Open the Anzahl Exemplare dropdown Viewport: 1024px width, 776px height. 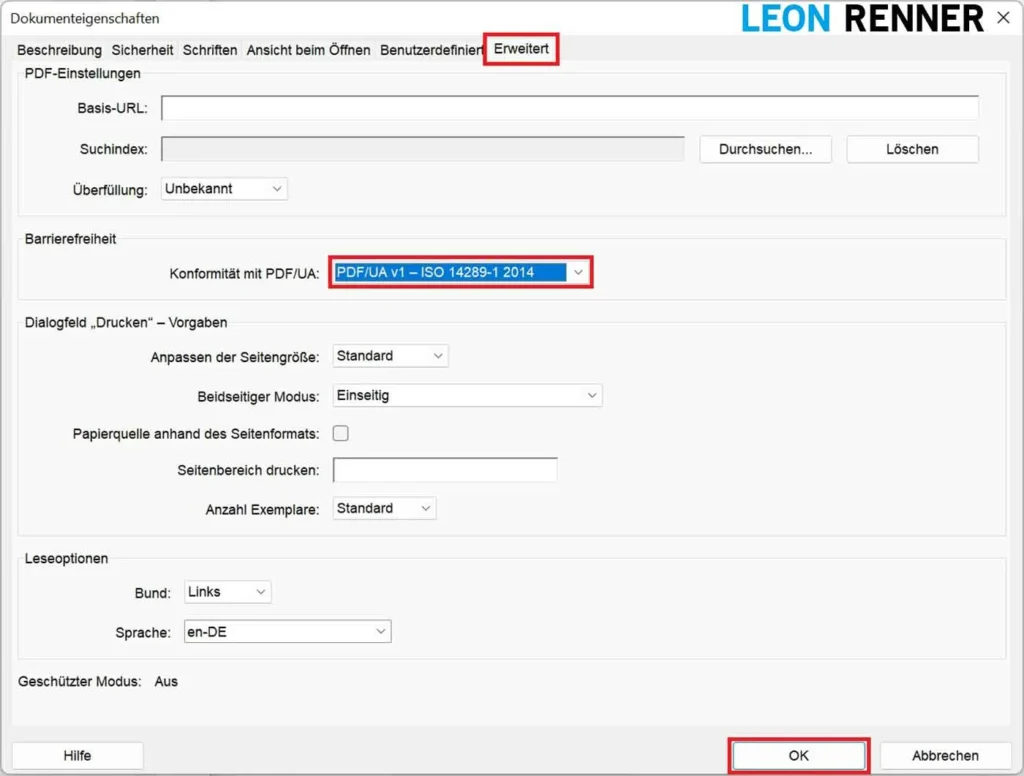384,508
